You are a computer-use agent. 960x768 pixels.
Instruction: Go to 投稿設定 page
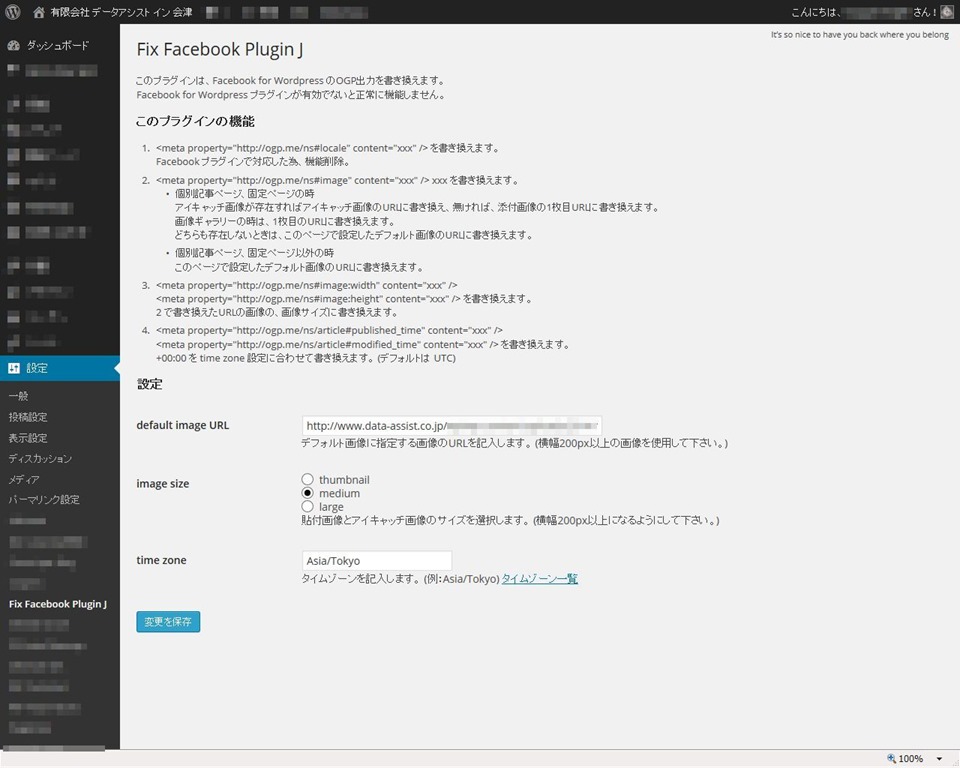tap(28, 417)
